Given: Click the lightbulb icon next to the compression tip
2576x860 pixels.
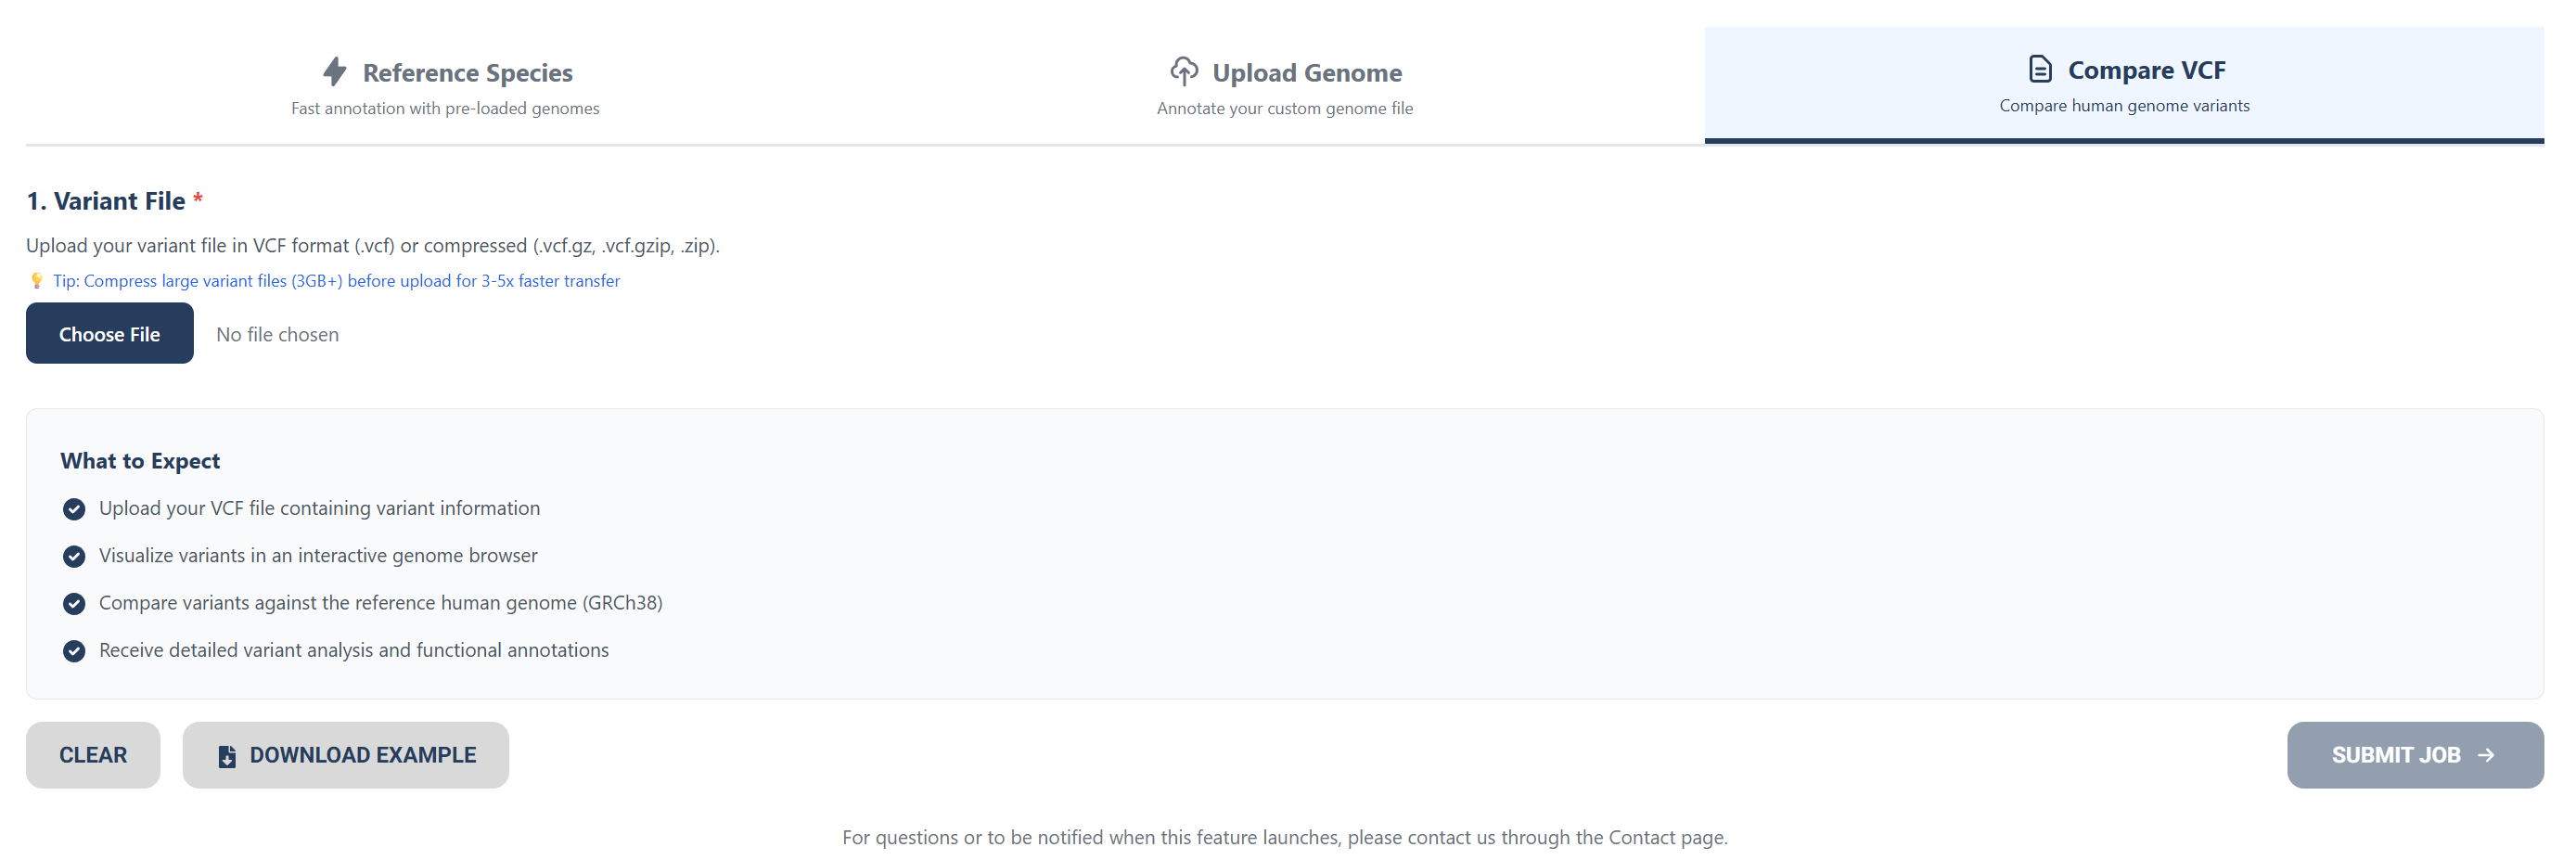Looking at the screenshot, I should tap(37, 281).
